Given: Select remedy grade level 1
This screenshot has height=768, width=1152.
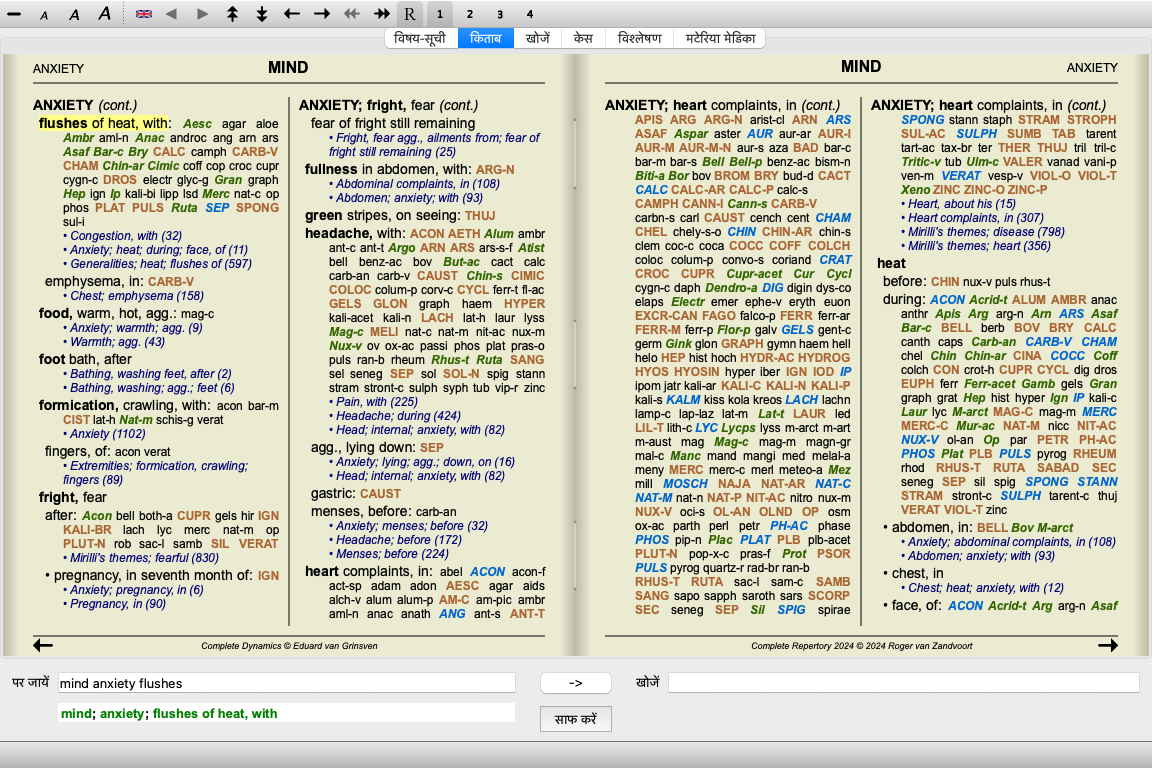Looking at the screenshot, I should coord(440,14).
